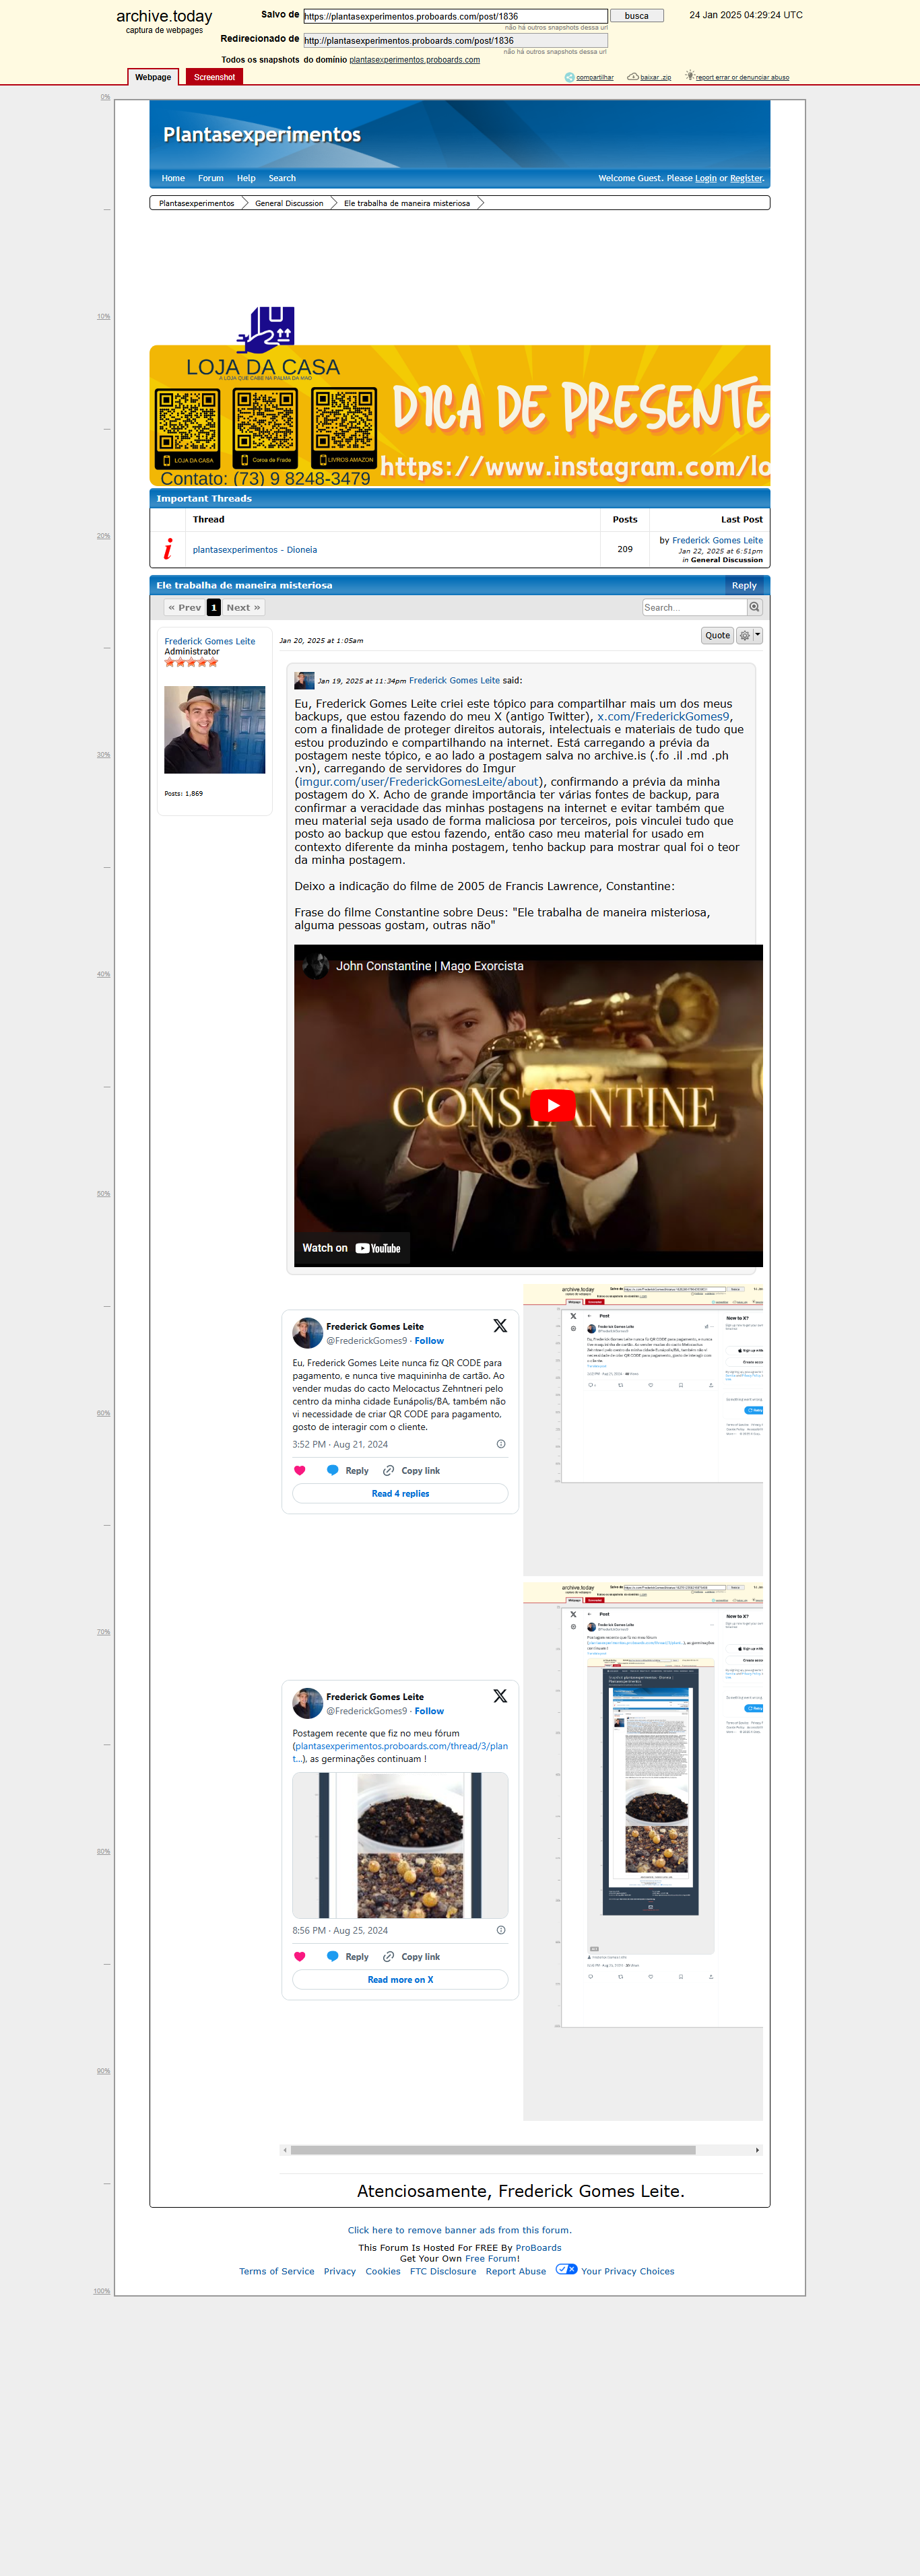Viewport: 920px width, 2576px height.
Task: Click the red info icon for Dioneia thread
Action: [168, 549]
